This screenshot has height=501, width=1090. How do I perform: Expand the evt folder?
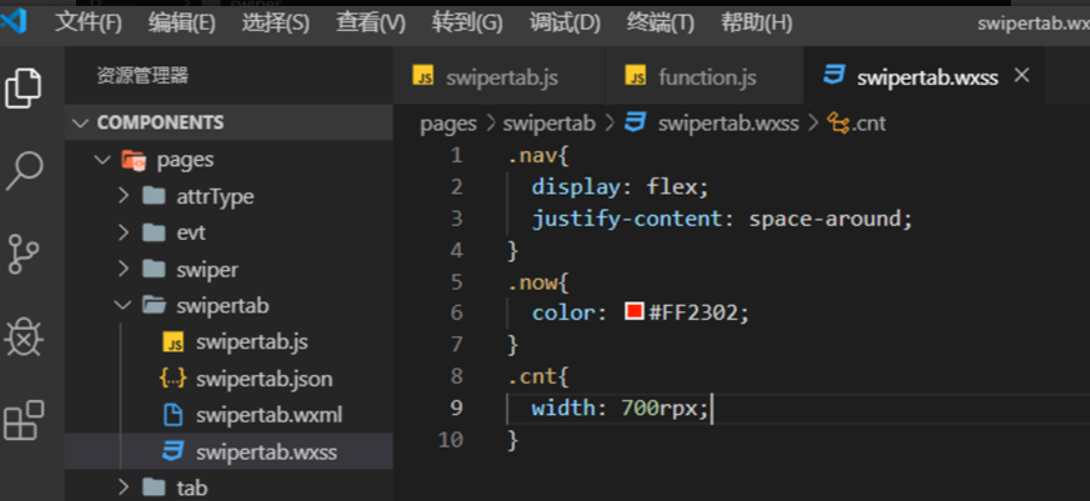point(124,233)
